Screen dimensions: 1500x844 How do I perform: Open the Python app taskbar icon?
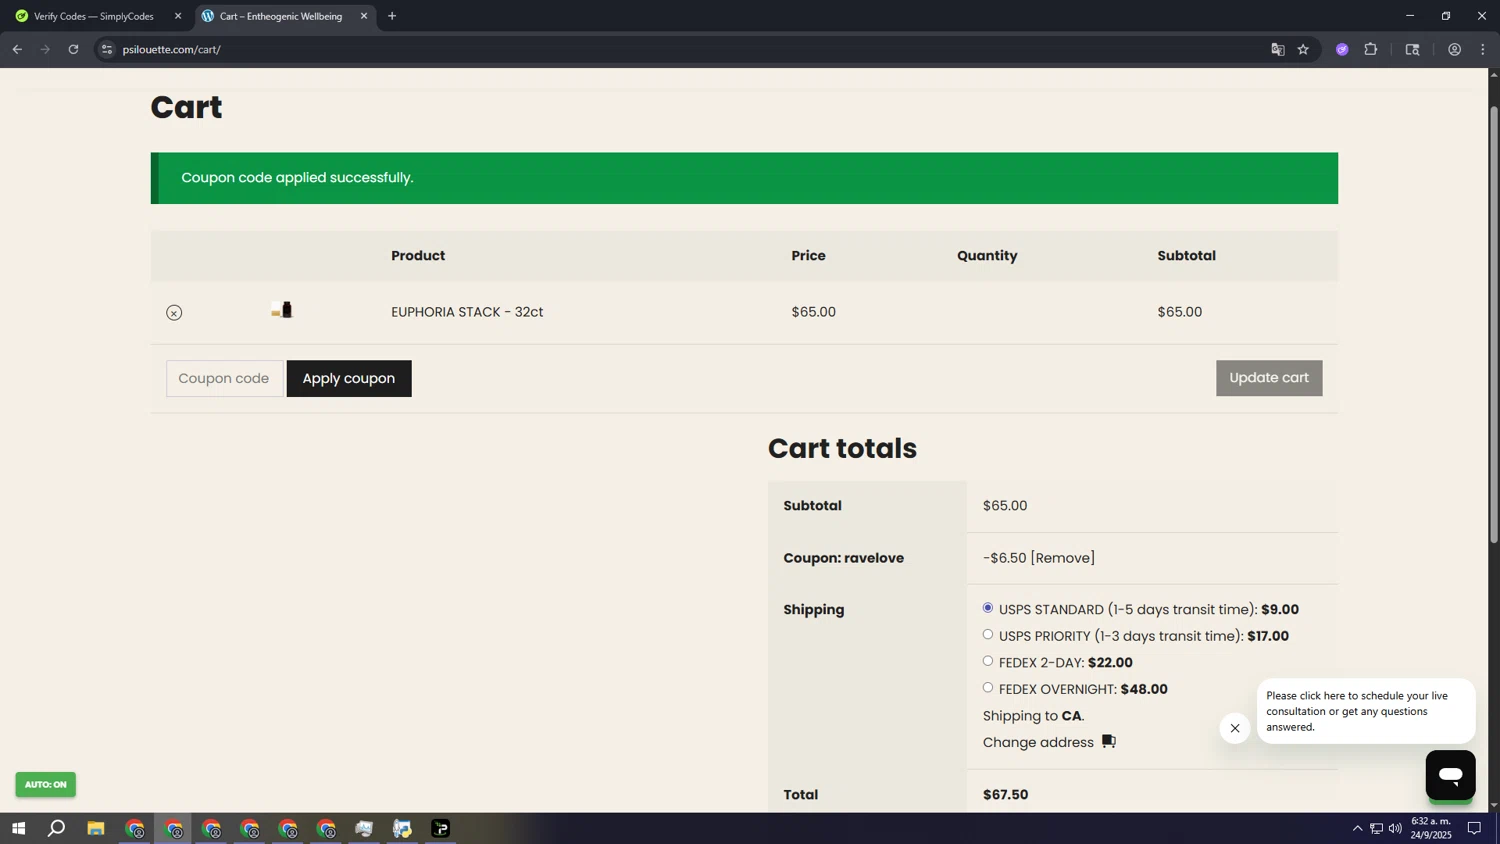click(402, 828)
